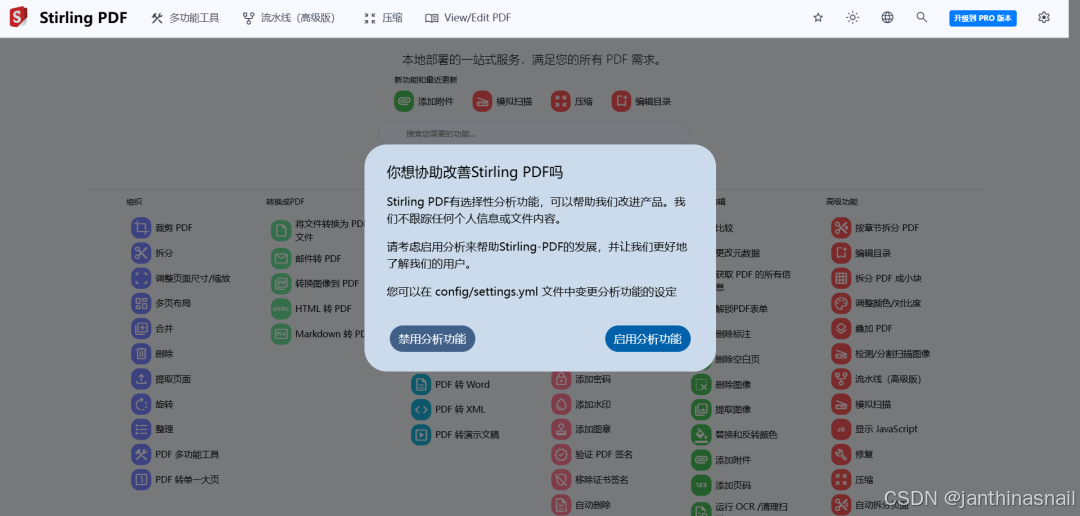Click the 提取图像 icon

[x=701, y=409]
